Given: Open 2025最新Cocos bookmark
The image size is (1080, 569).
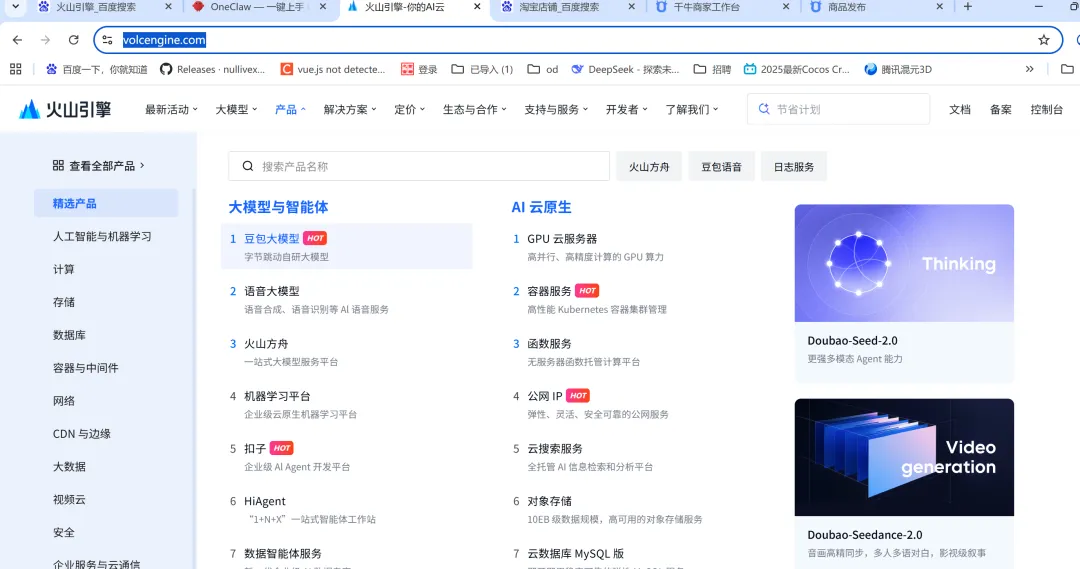Looking at the screenshot, I should click(x=797, y=70).
